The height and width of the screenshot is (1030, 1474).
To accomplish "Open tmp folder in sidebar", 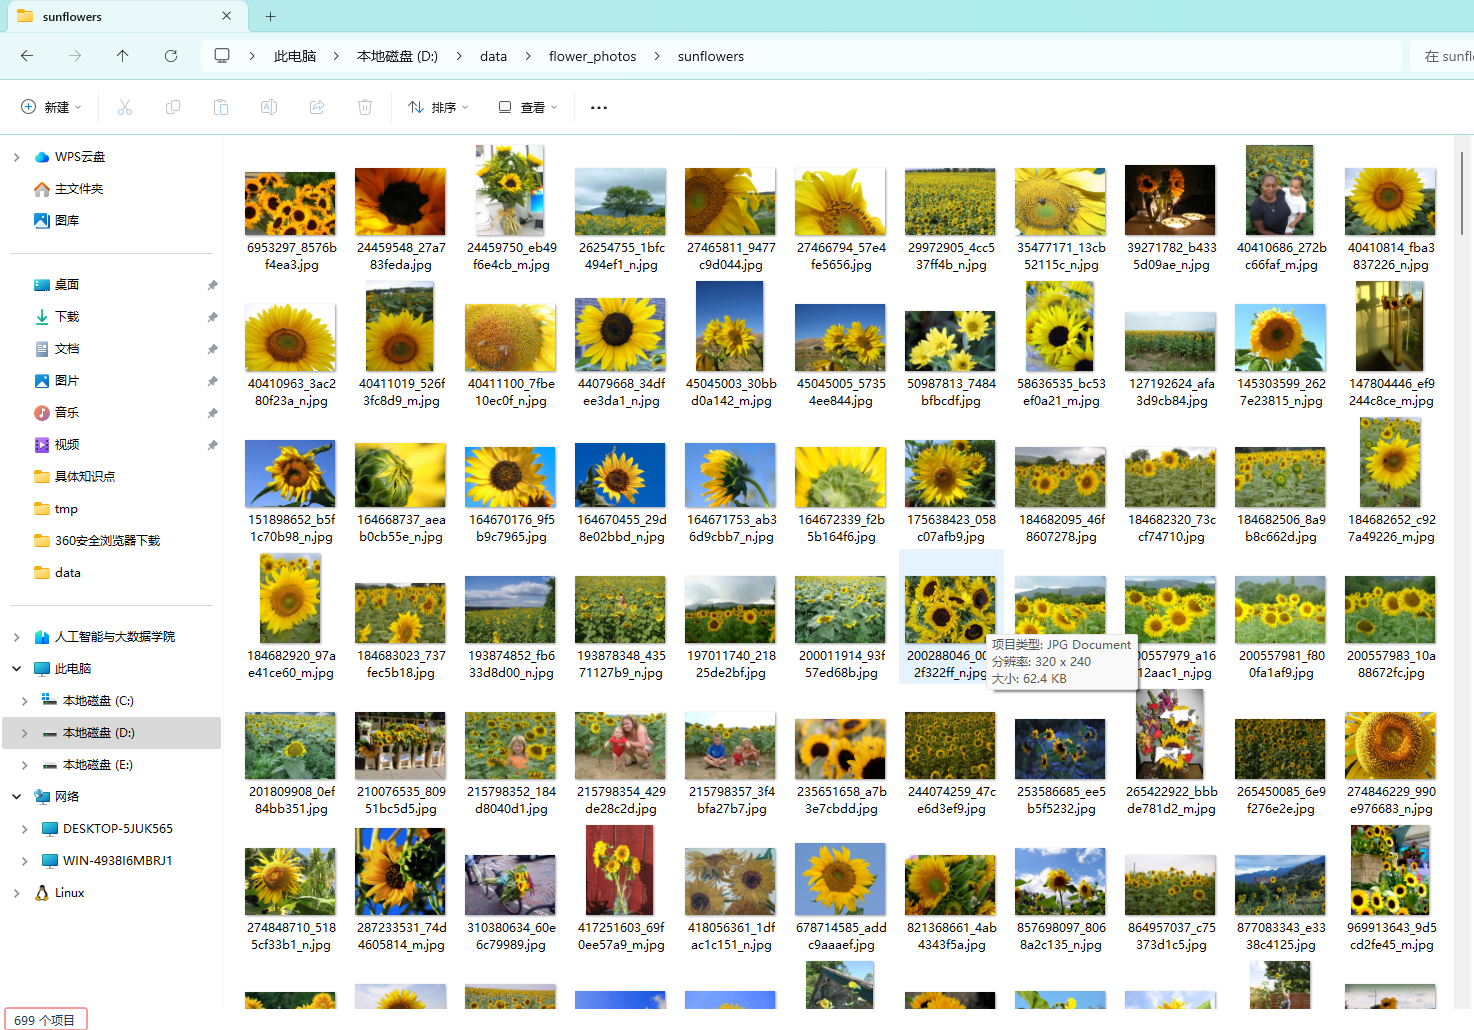I will (x=66, y=509).
